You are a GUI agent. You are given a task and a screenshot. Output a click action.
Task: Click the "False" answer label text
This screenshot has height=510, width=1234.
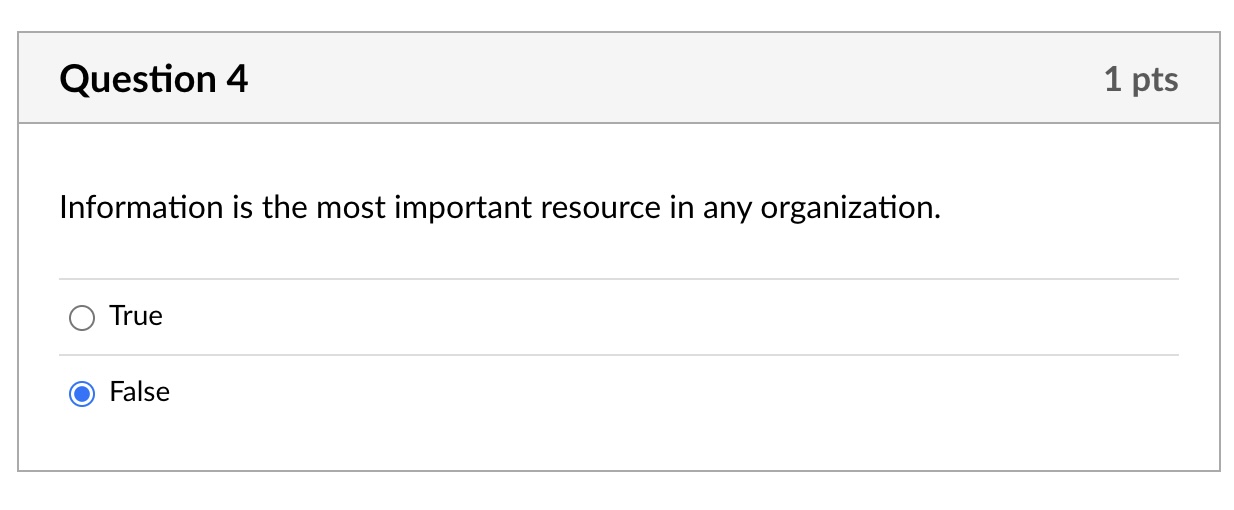(140, 392)
